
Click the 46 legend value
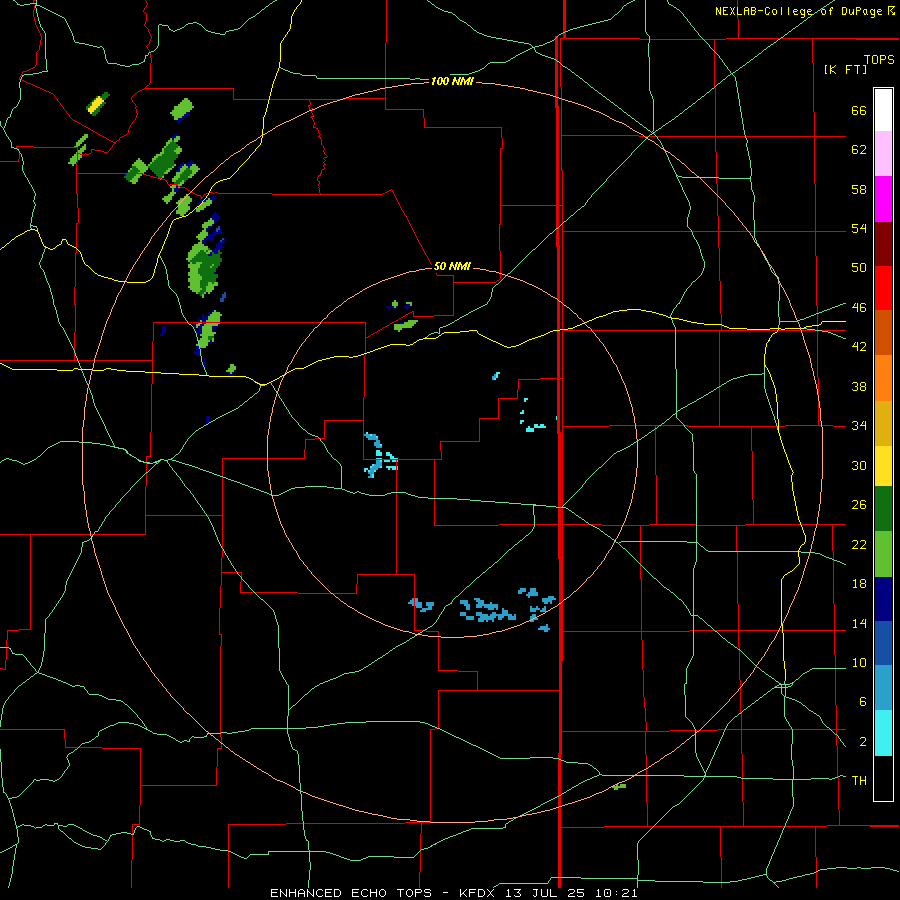coord(858,307)
